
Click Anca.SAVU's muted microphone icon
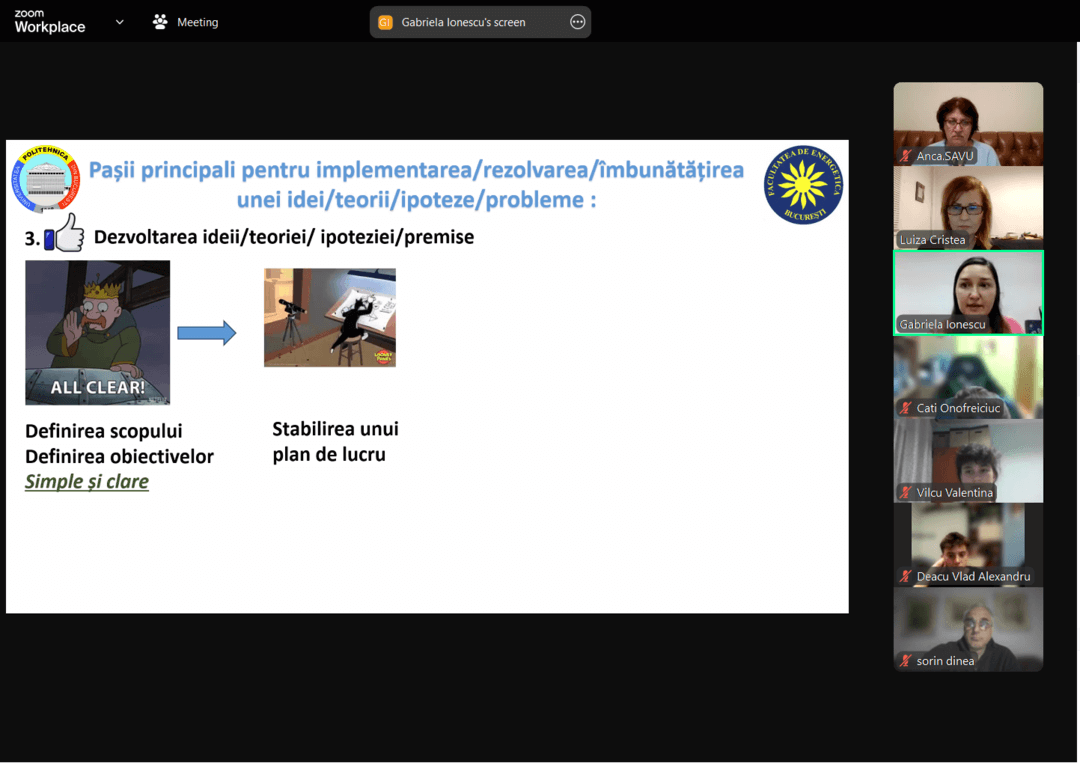[906, 156]
